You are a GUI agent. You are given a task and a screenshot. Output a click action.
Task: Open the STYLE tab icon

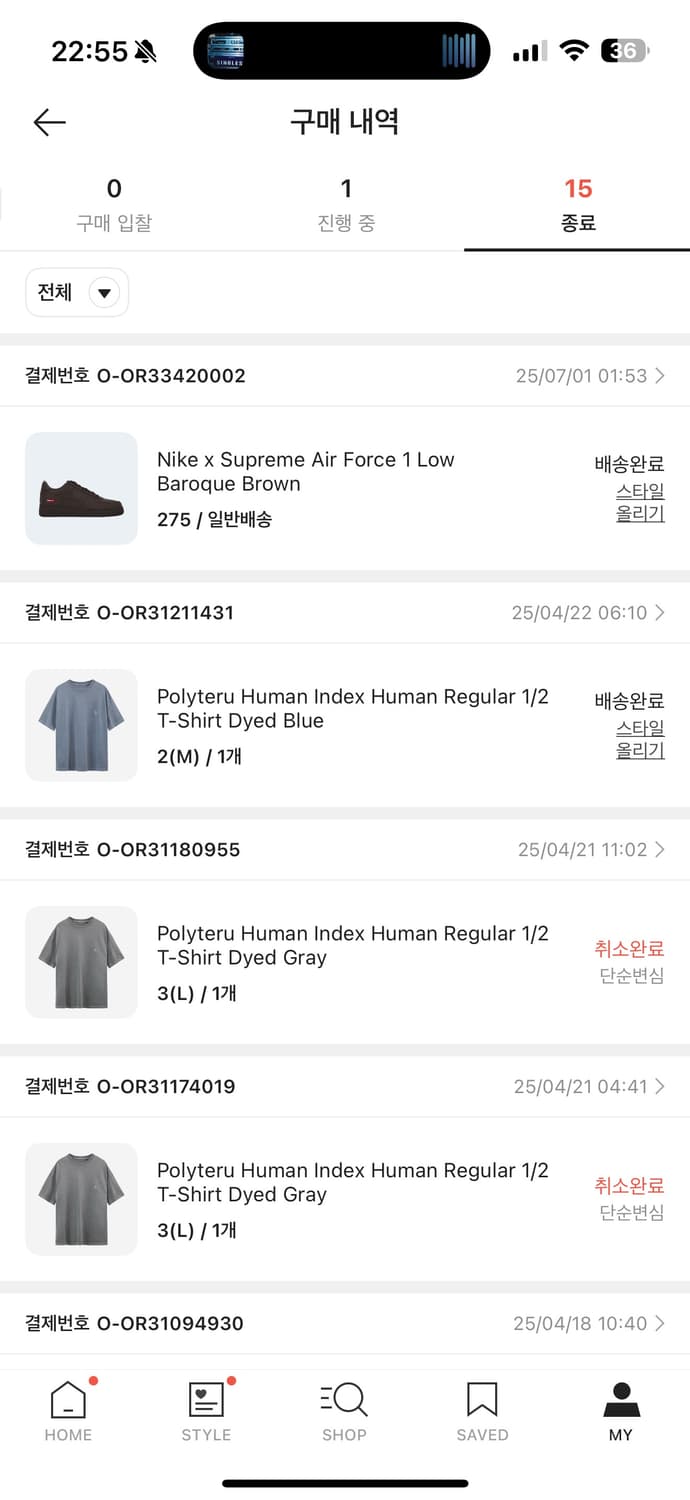206,1400
